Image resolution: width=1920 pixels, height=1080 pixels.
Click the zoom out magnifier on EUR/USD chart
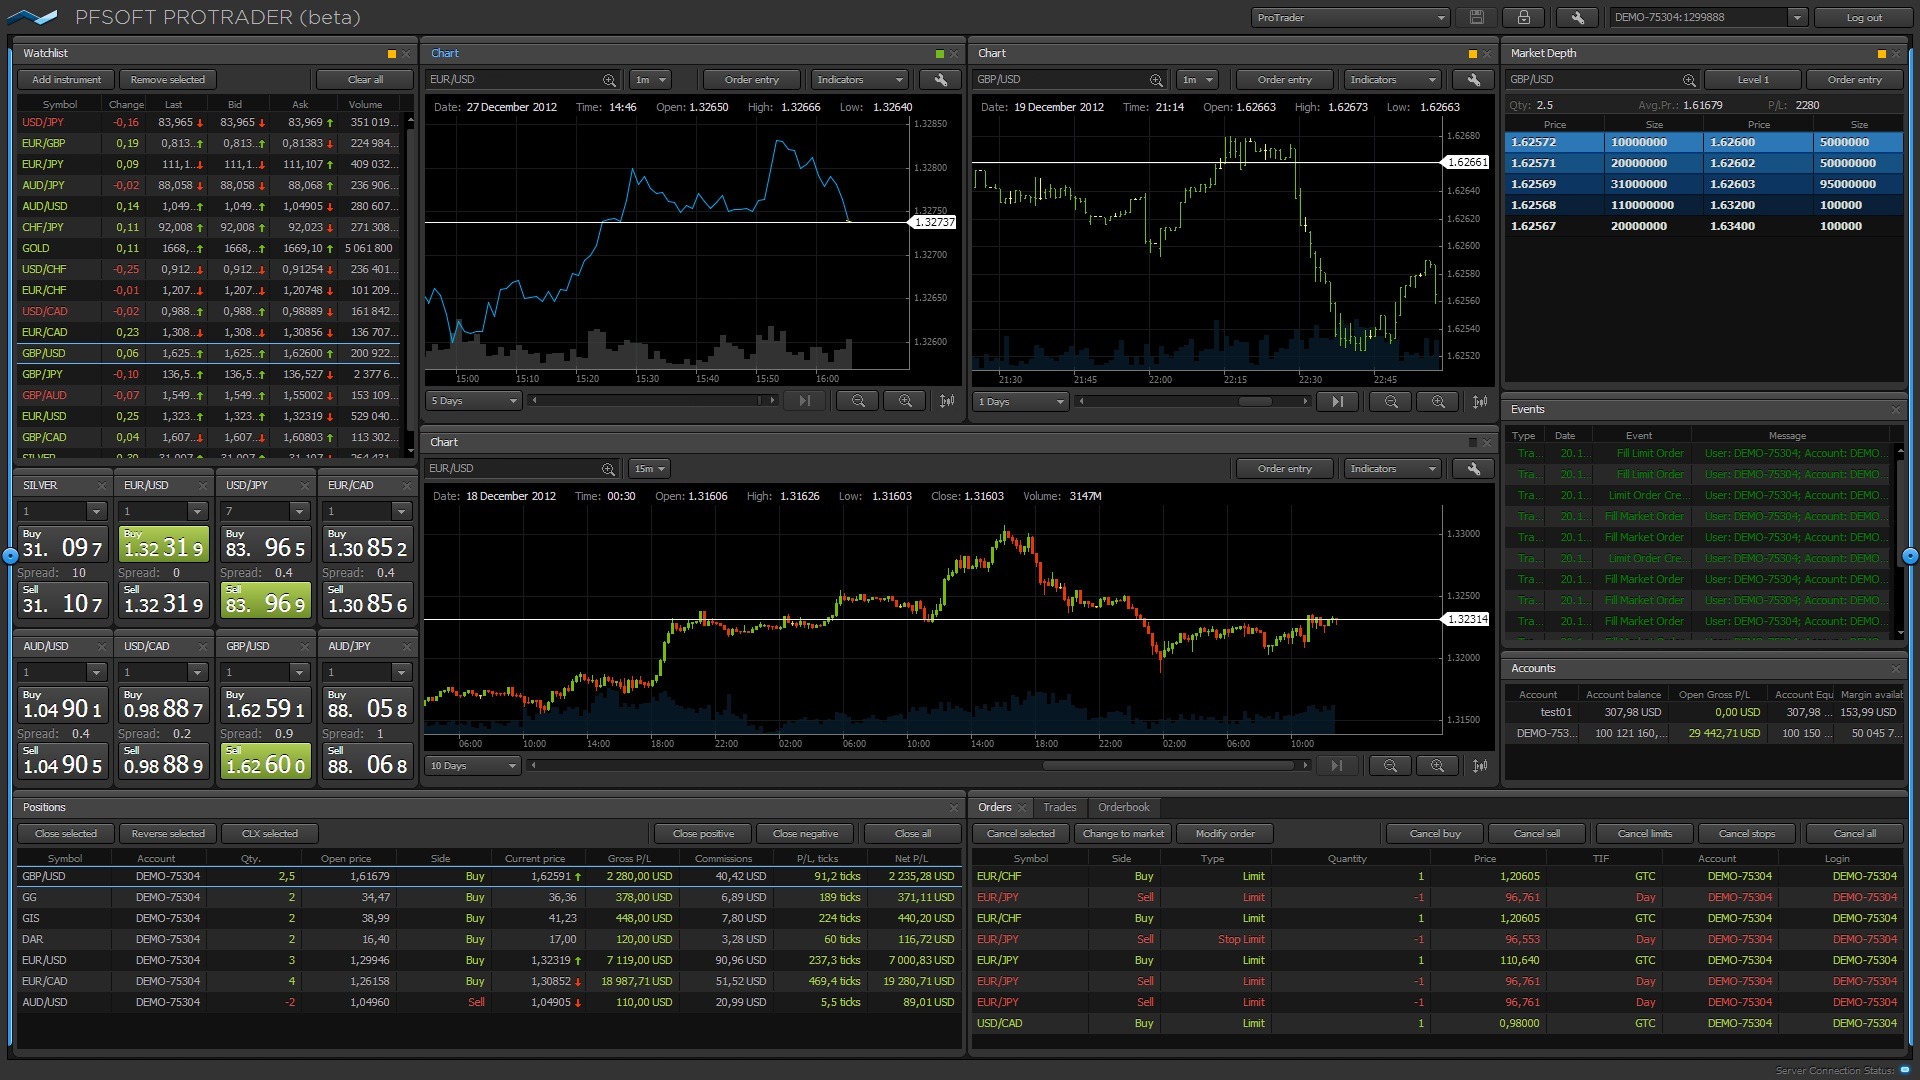pos(857,401)
